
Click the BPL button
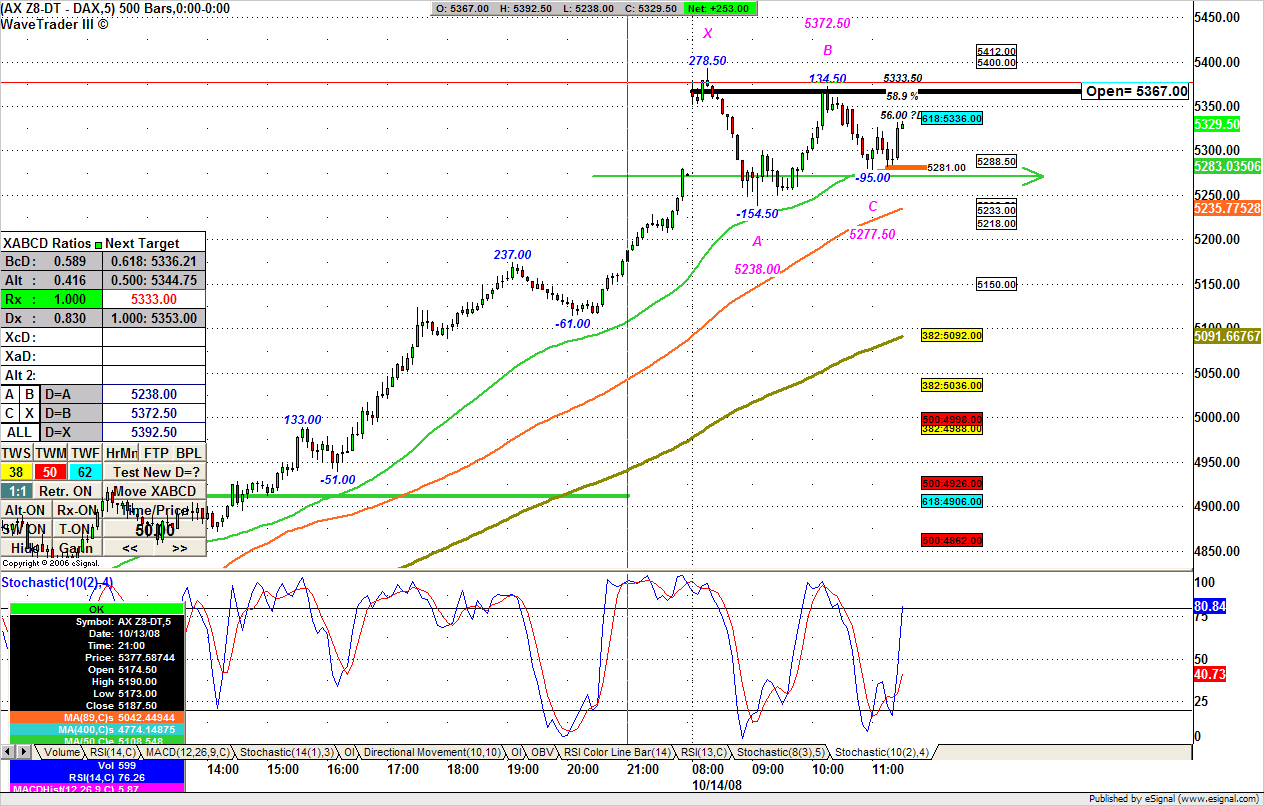pyautogui.click(x=189, y=453)
